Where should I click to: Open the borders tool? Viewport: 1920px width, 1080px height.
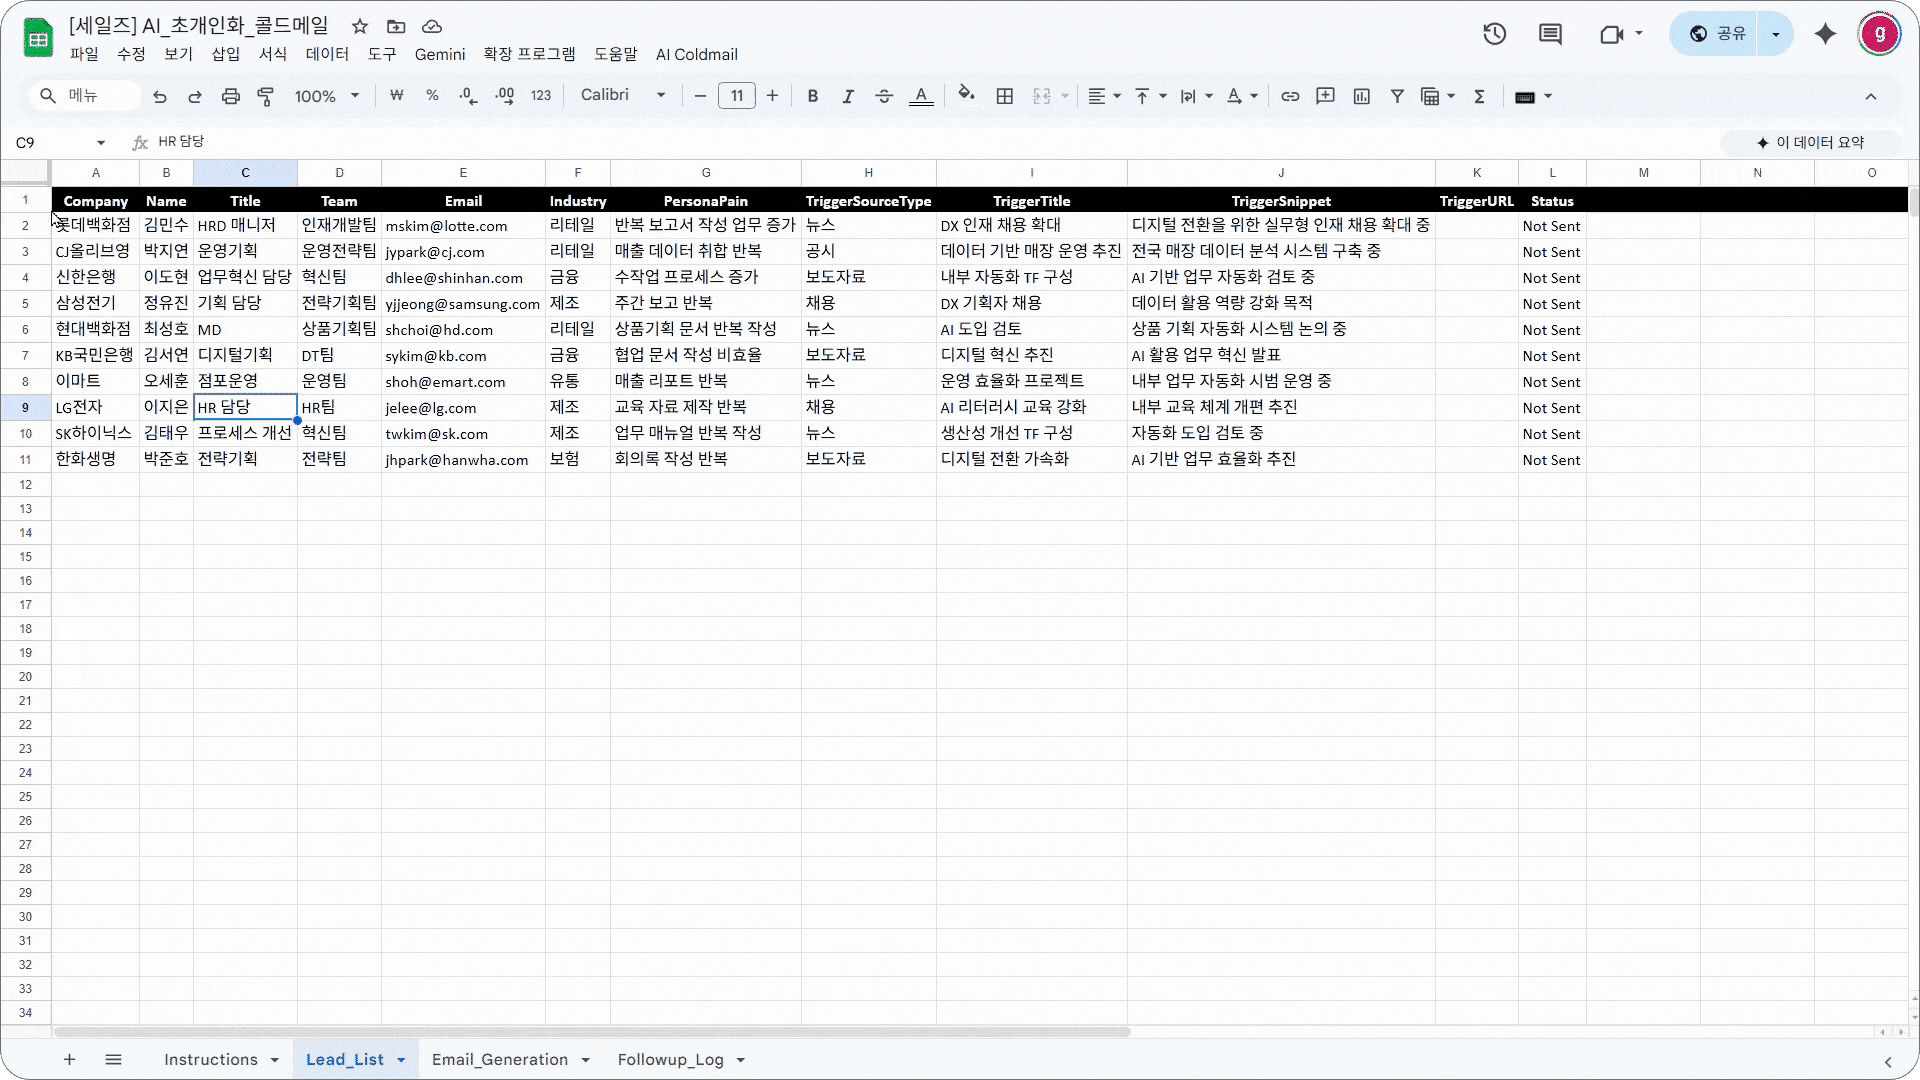1005,96
